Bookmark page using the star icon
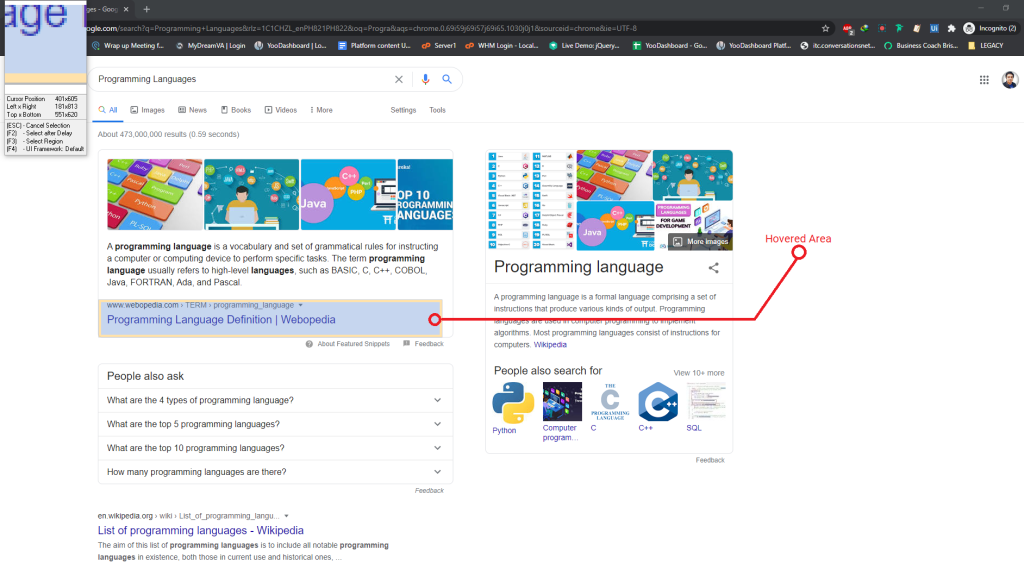This screenshot has width=1024, height=563. pyautogui.click(x=826, y=28)
